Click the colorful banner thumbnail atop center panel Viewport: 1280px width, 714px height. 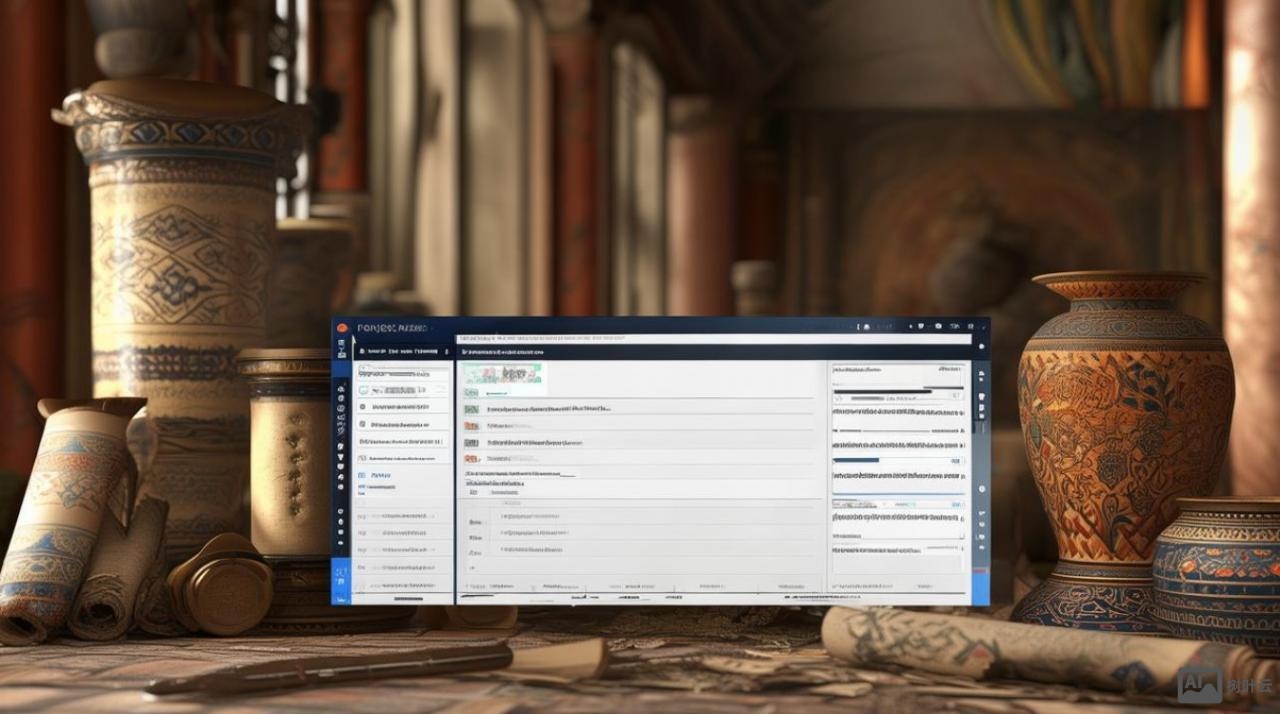[504, 374]
